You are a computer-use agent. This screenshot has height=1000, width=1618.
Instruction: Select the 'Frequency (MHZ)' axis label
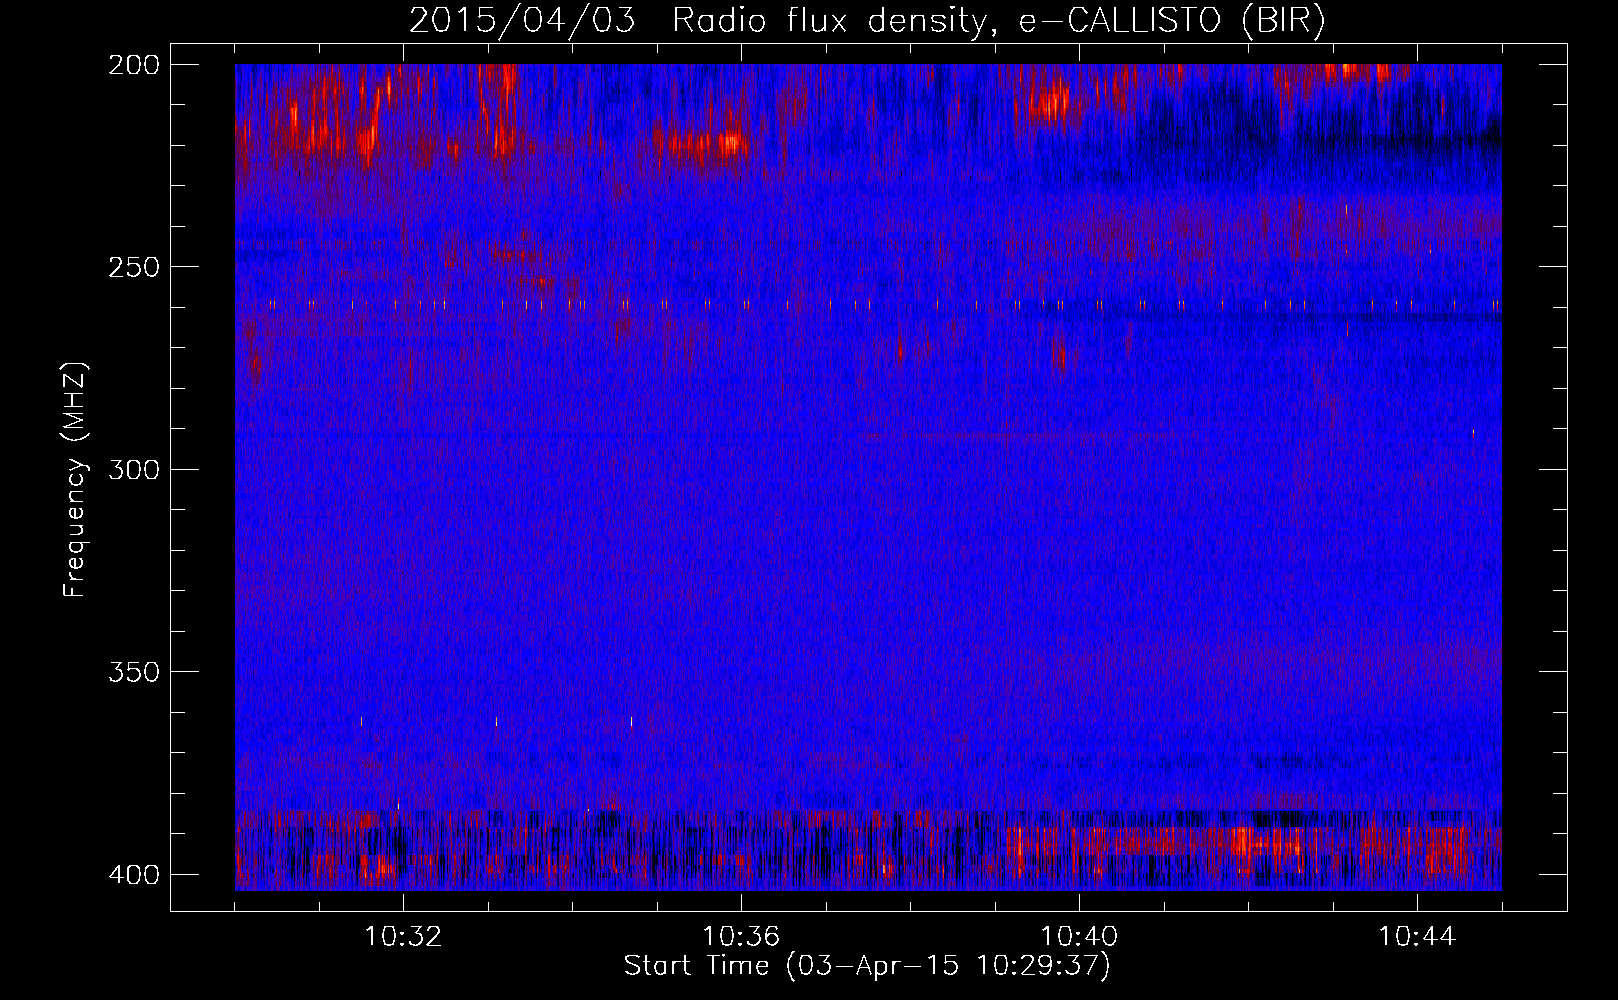[75, 480]
